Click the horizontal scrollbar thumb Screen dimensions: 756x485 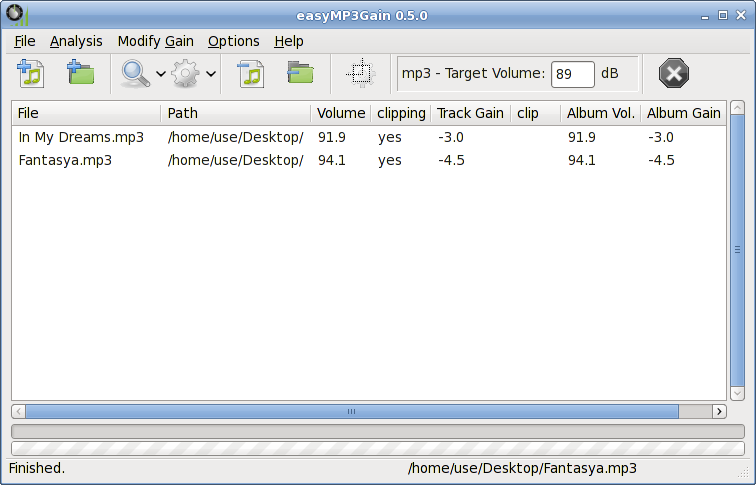coord(352,412)
